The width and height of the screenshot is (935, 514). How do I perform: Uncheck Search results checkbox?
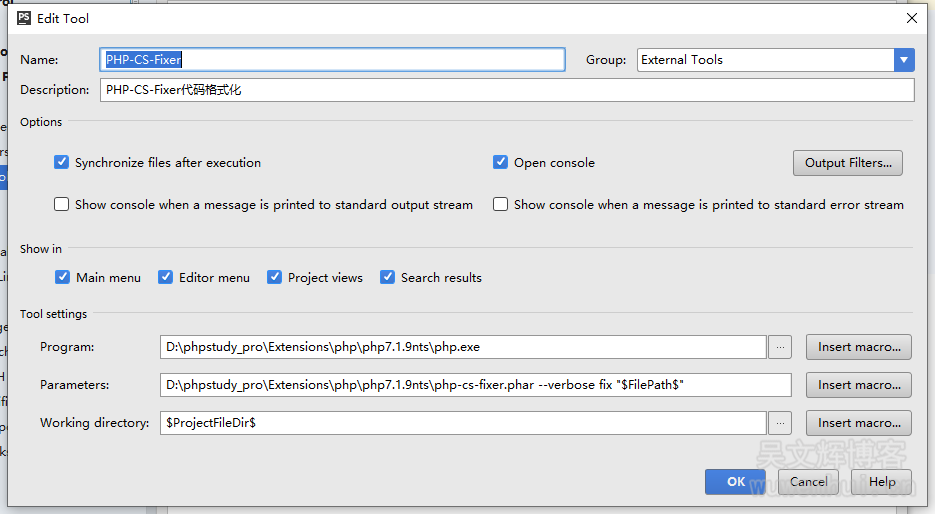click(x=388, y=277)
